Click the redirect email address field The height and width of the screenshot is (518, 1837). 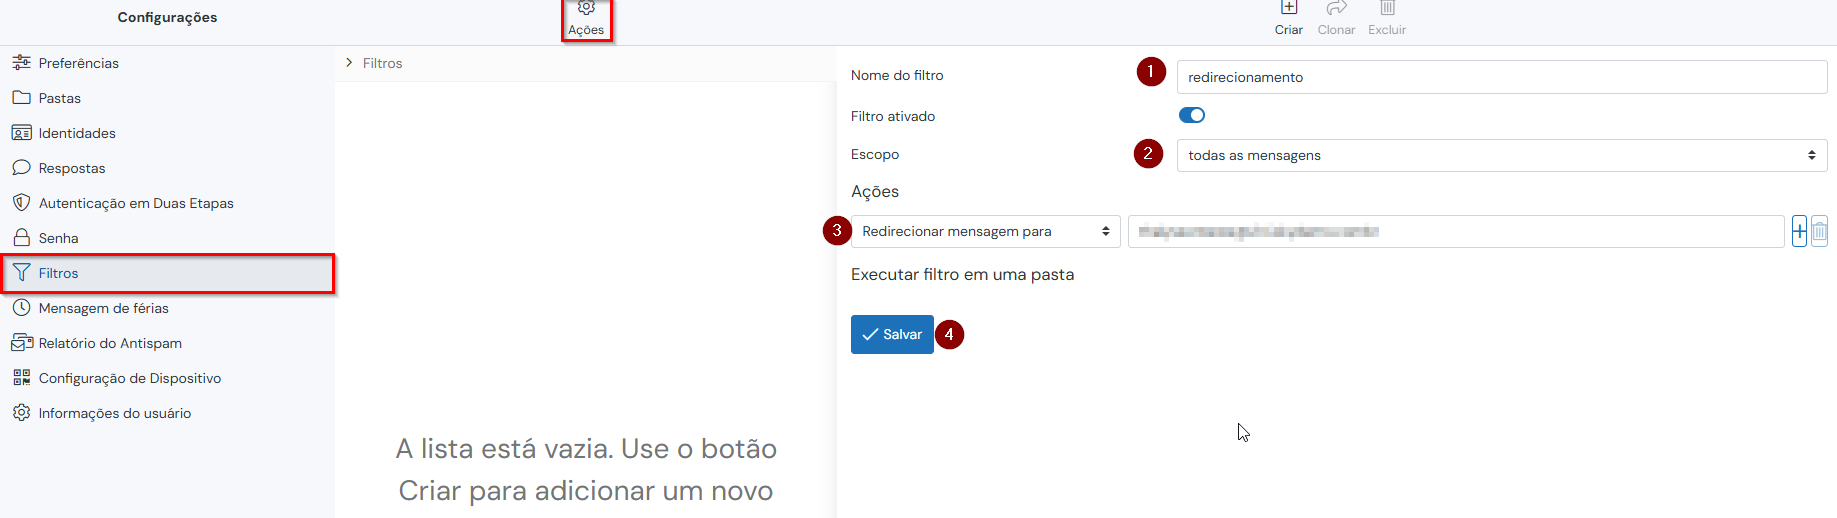point(1455,232)
